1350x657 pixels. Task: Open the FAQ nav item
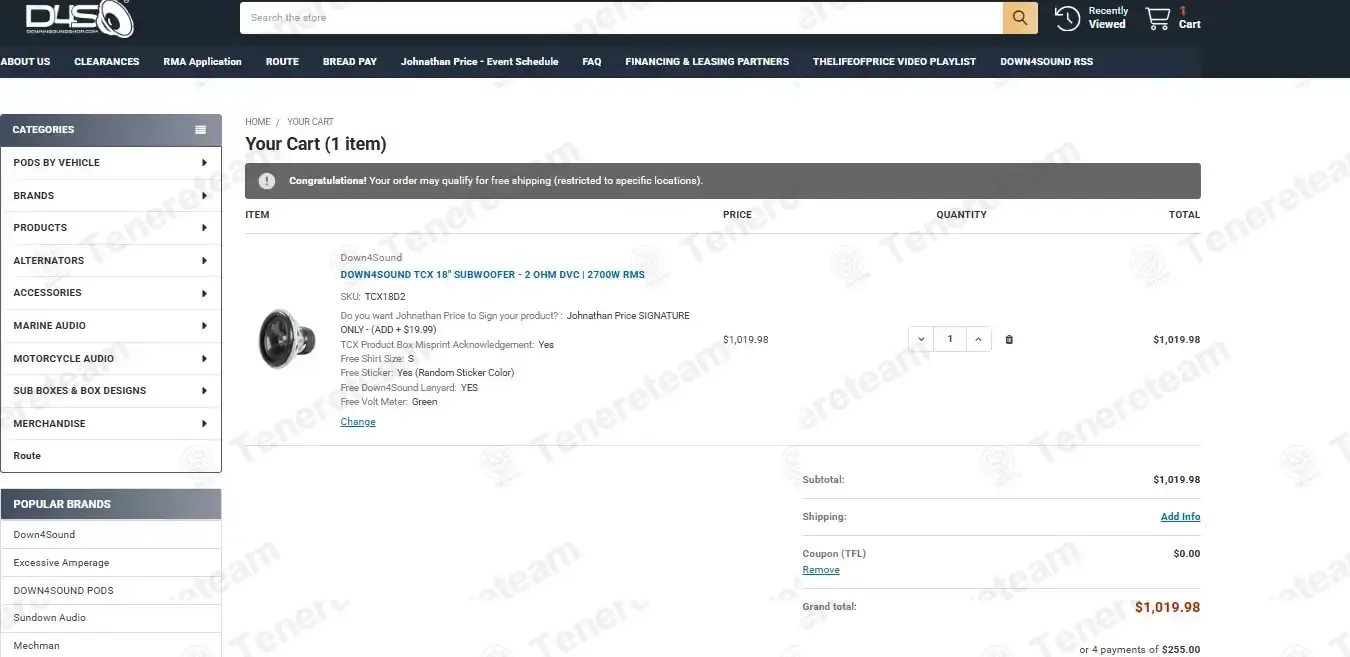coord(592,62)
